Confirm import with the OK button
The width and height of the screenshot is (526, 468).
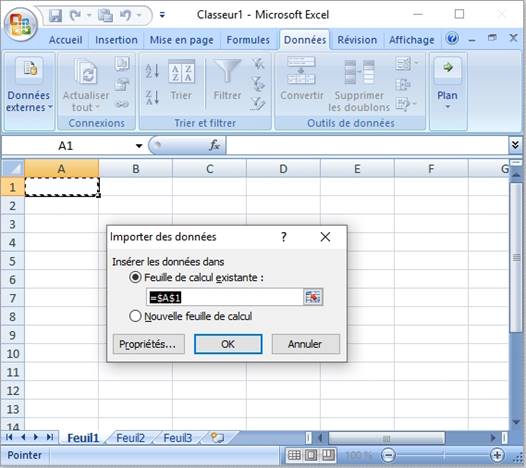tap(228, 344)
